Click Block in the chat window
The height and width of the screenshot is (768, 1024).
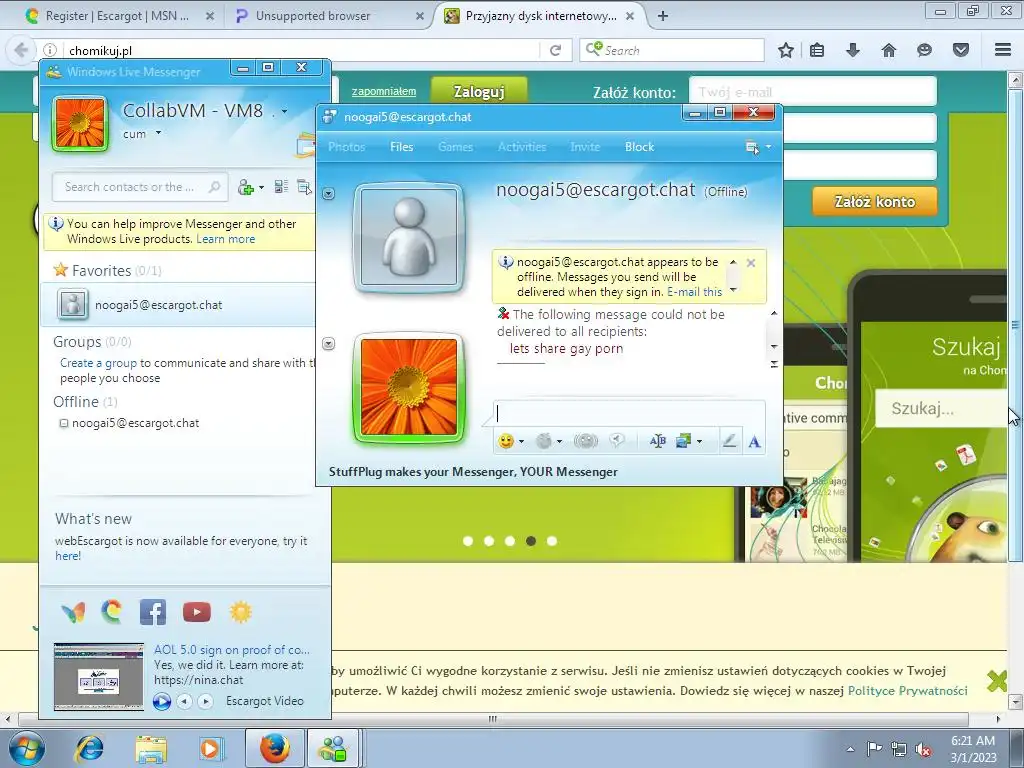click(x=639, y=147)
